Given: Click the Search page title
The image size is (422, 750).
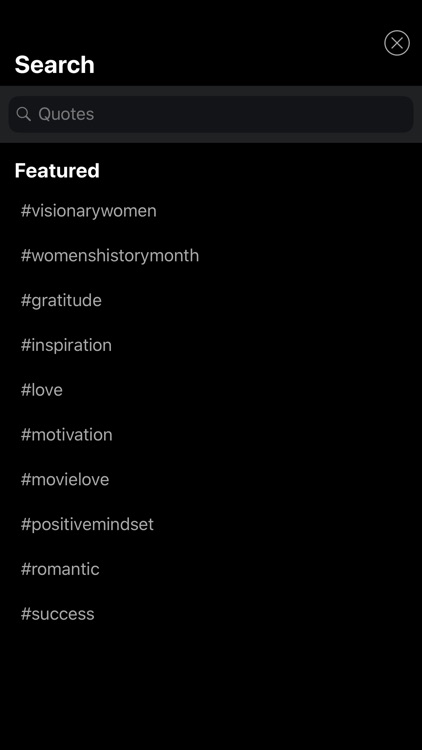Looking at the screenshot, I should [55, 65].
